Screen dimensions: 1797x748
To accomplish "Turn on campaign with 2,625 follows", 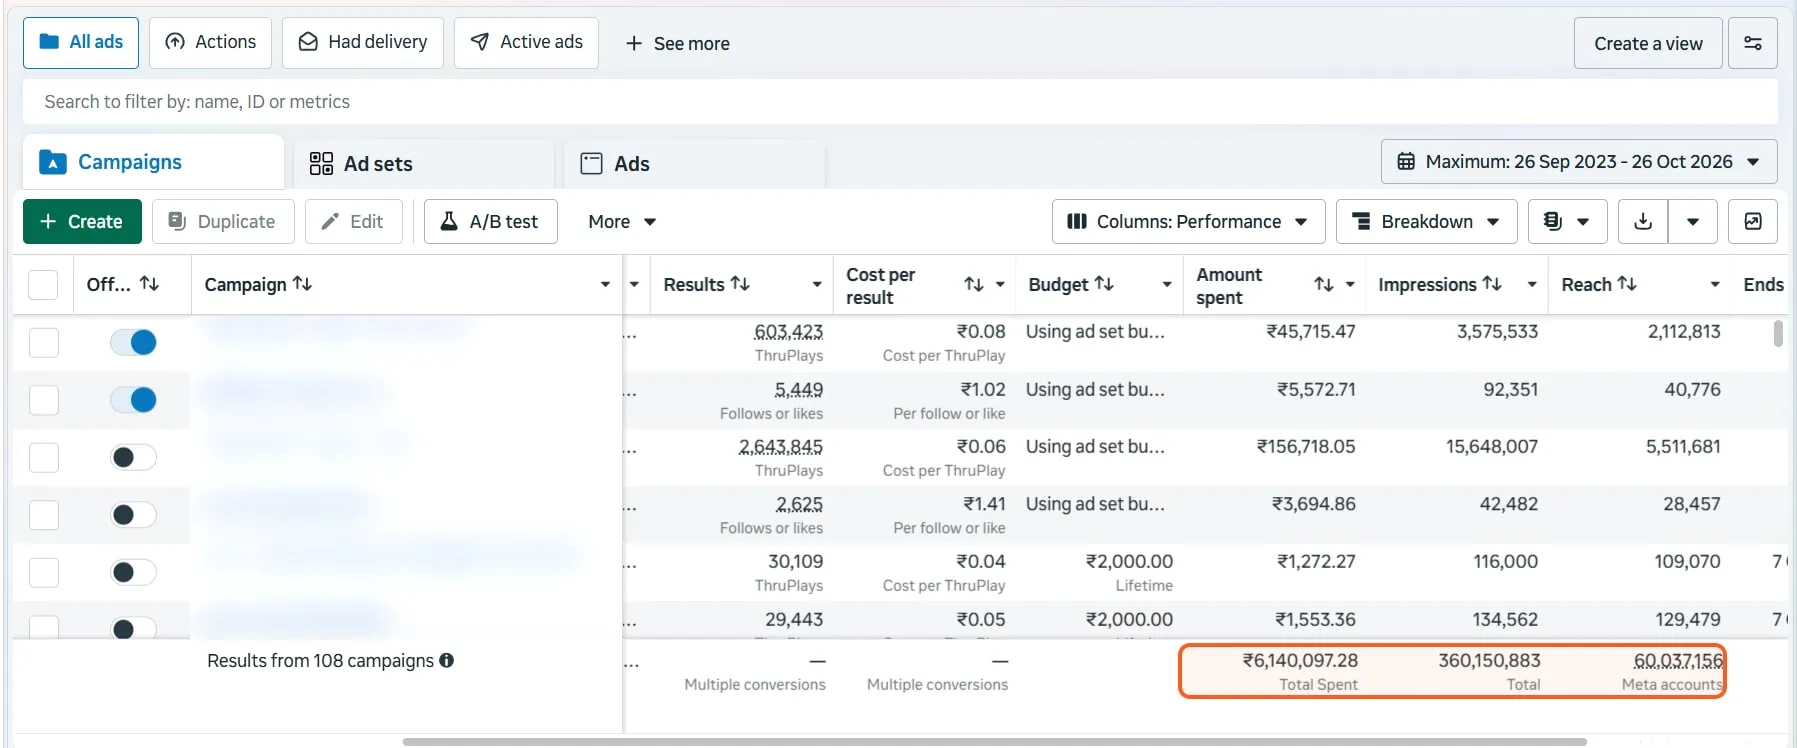I will coord(133,515).
